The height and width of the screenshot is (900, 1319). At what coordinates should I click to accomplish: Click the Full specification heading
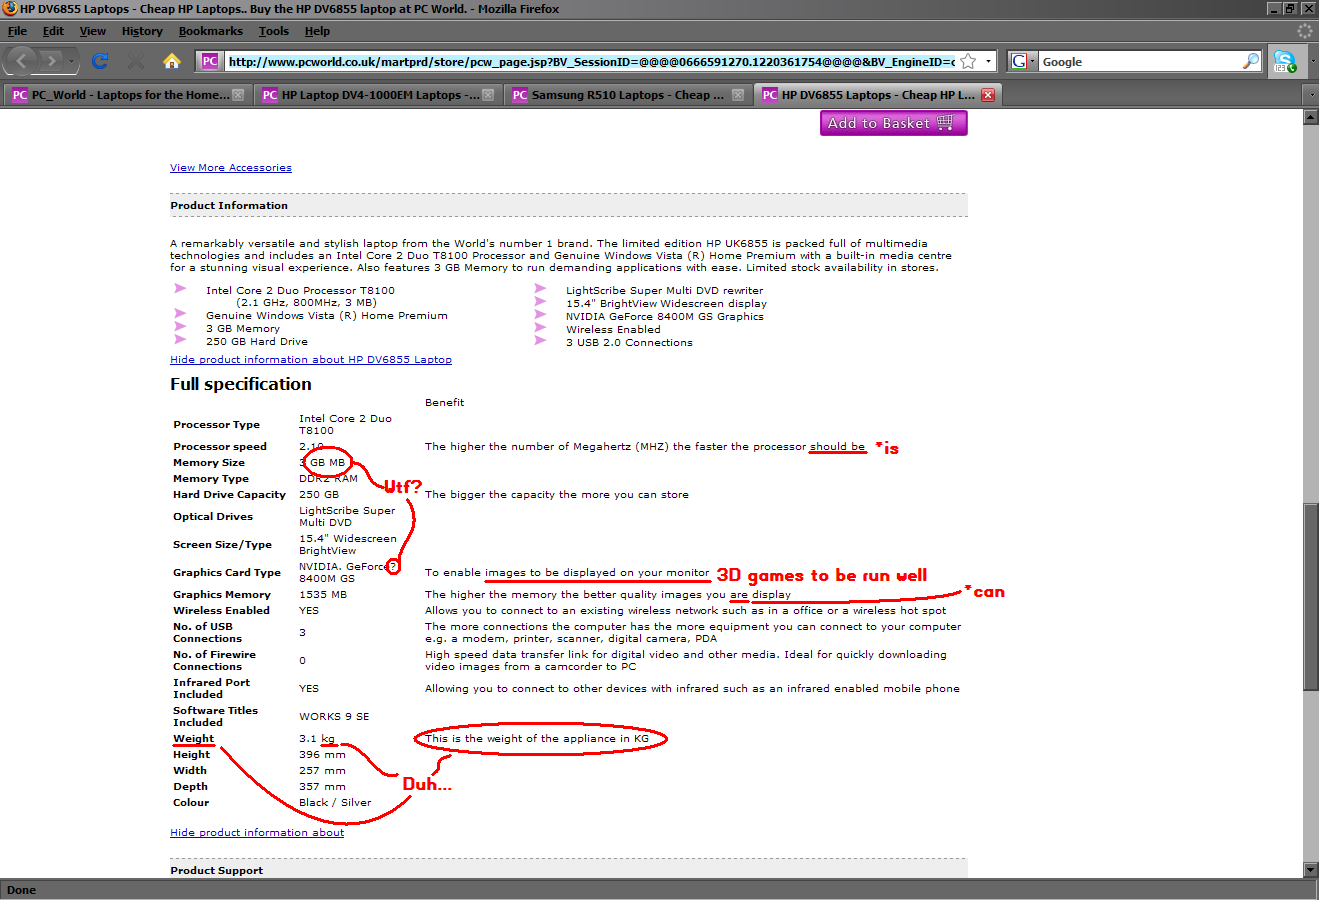241,384
